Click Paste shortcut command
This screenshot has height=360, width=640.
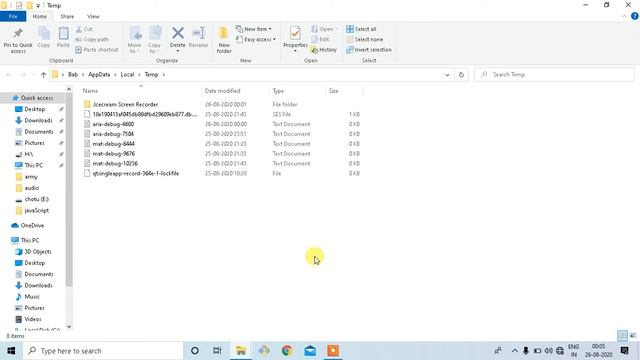click(x=97, y=49)
